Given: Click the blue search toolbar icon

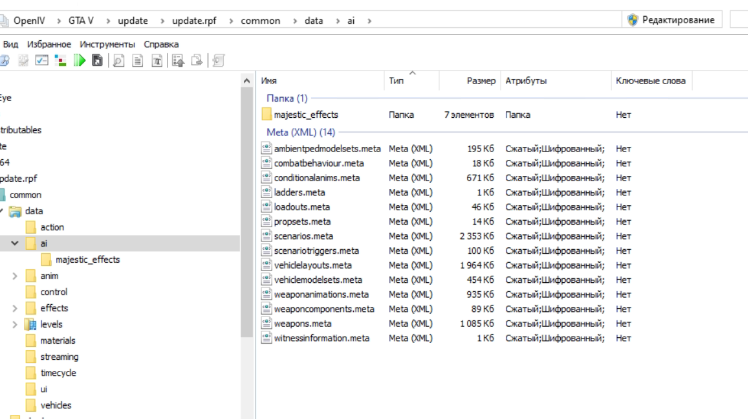Looking at the screenshot, I should coord(4,61).
